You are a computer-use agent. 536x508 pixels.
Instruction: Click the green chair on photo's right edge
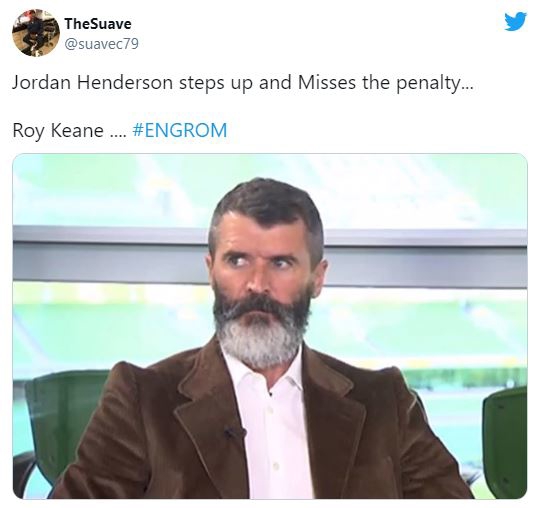(504, 439)
